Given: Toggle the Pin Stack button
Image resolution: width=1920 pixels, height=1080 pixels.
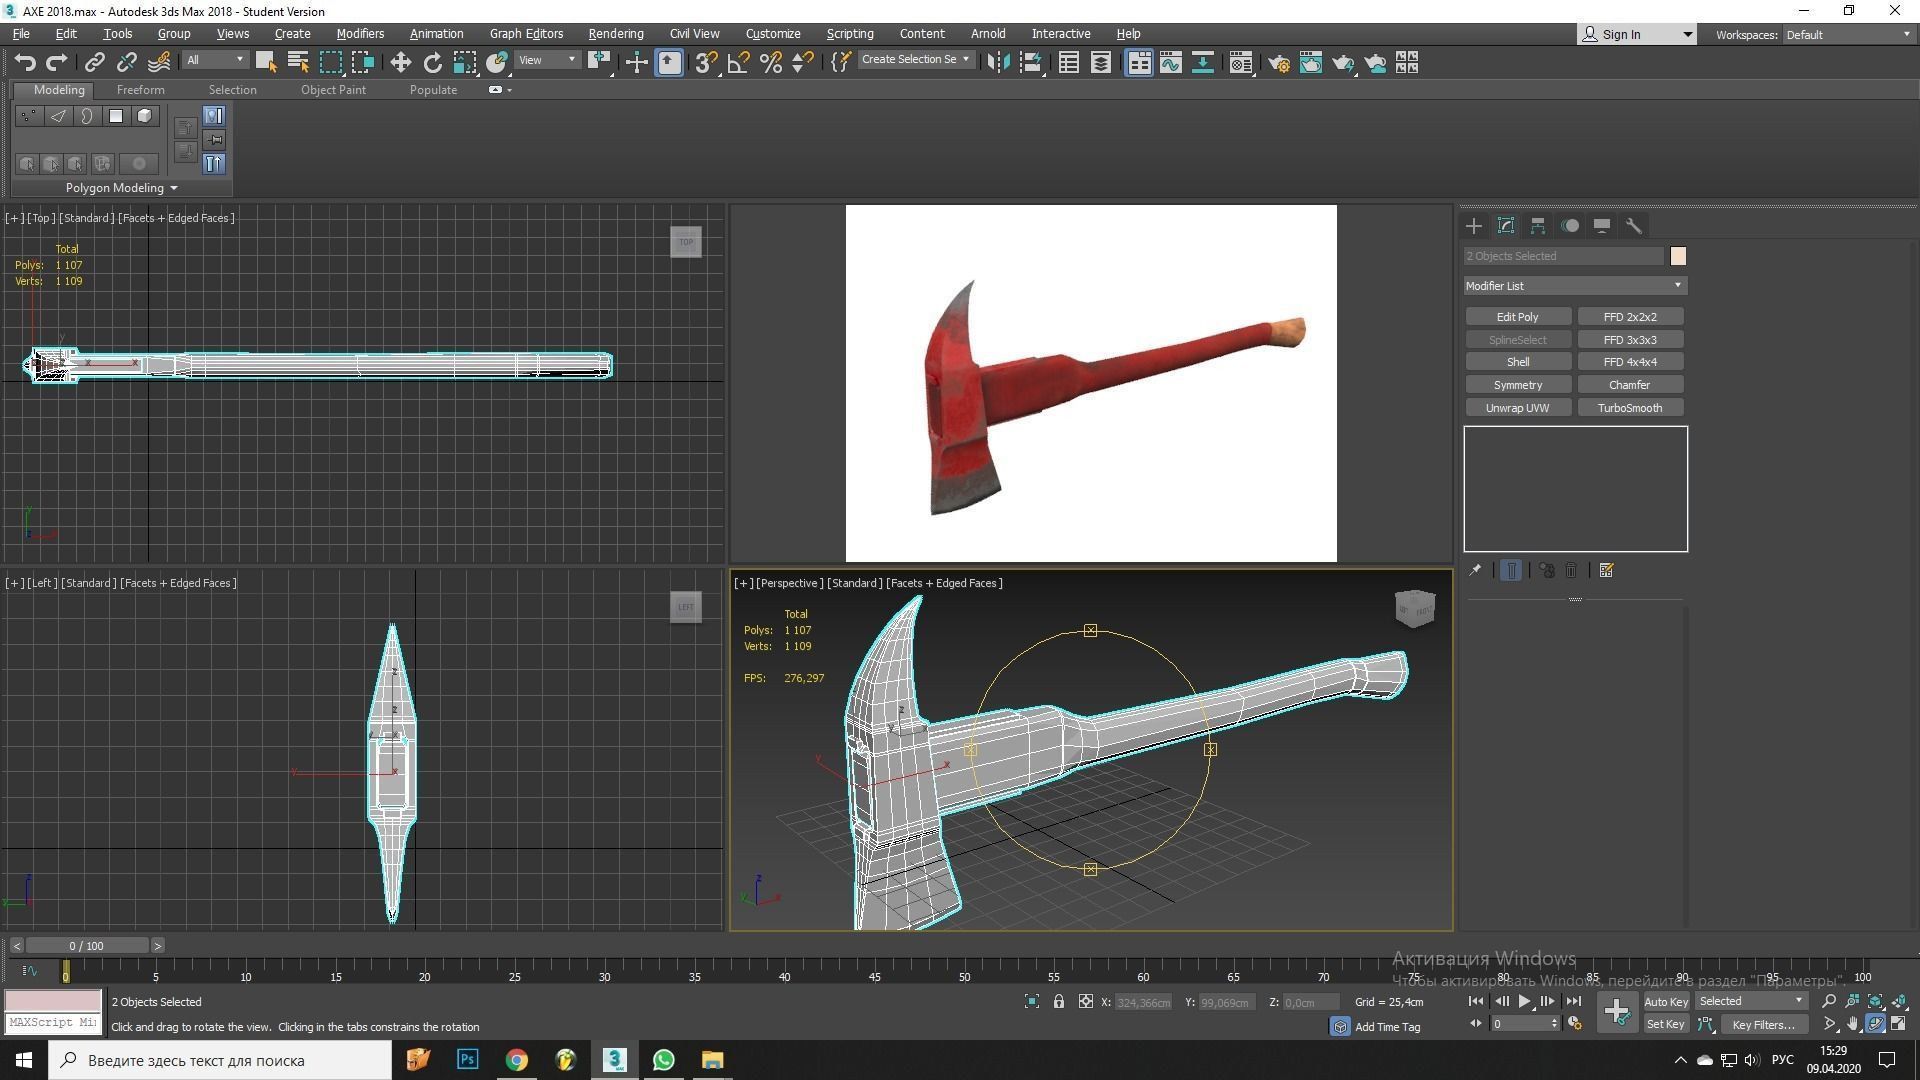Looking at the screenshot, I should click(x=1474, y=570).
